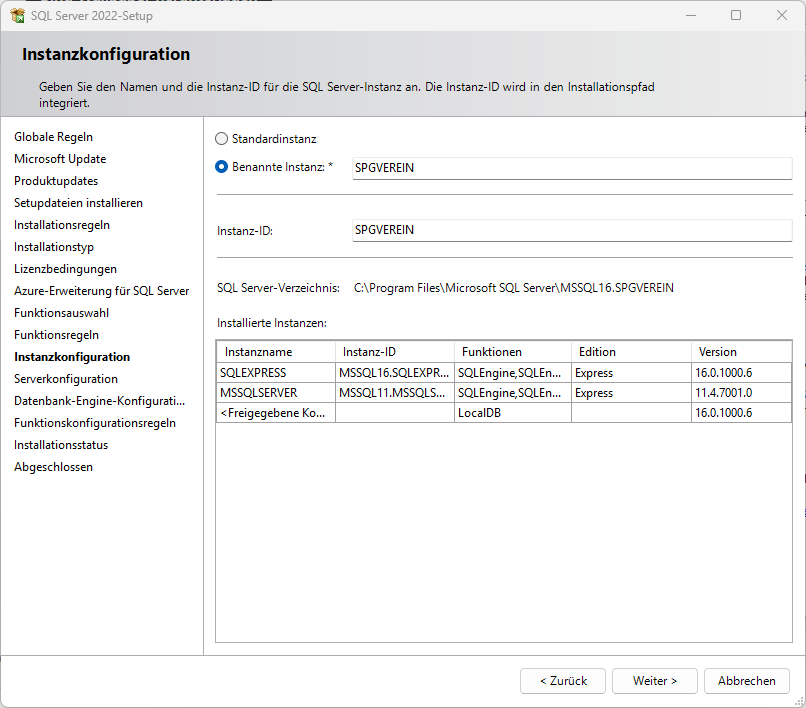
Task: Click the SQL Server setup title bar icon
Action: click(17, 16)
